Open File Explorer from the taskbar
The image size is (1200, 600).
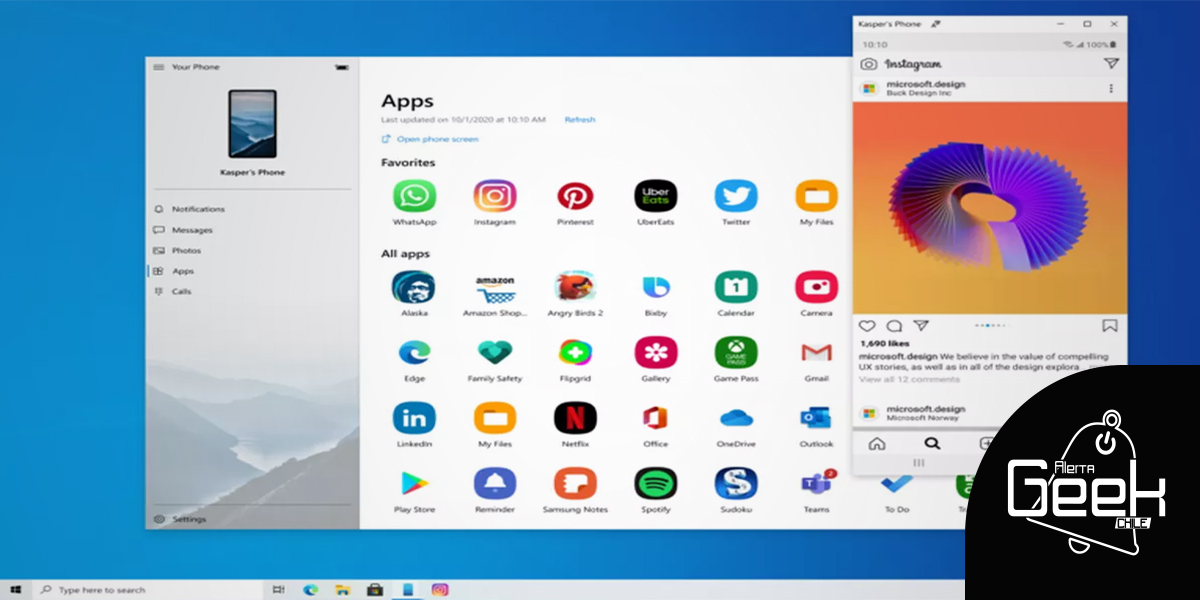coord(343,590)
